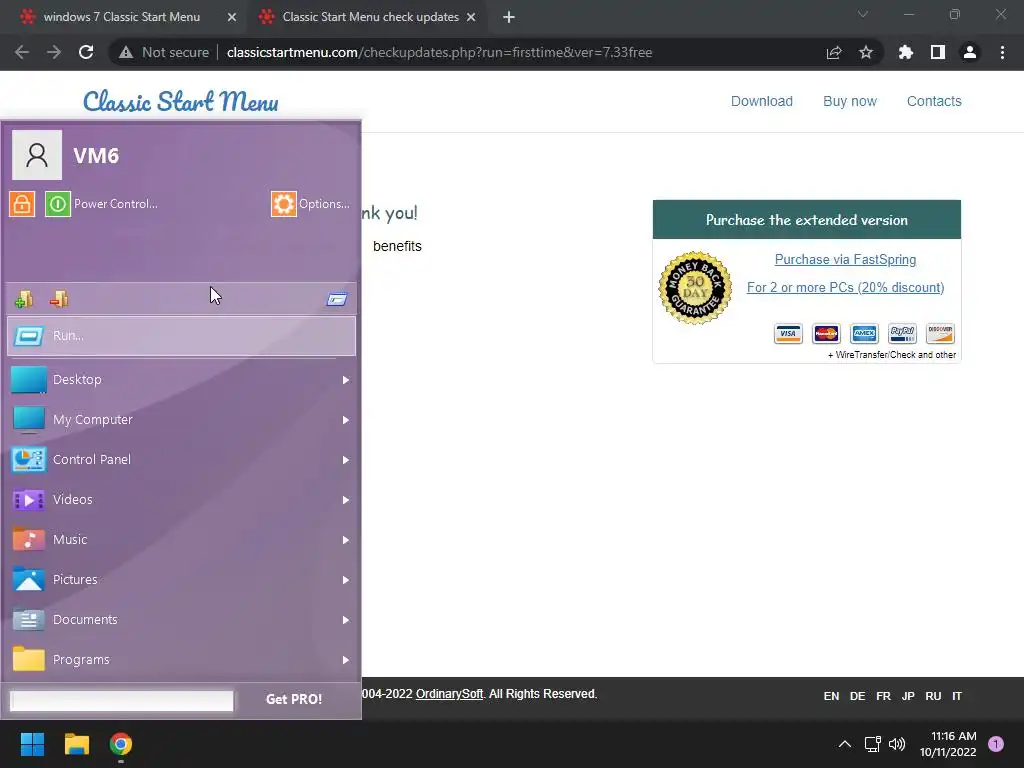Open Power Control green power icon
The image size is (1024, 768).
[57, 204]
